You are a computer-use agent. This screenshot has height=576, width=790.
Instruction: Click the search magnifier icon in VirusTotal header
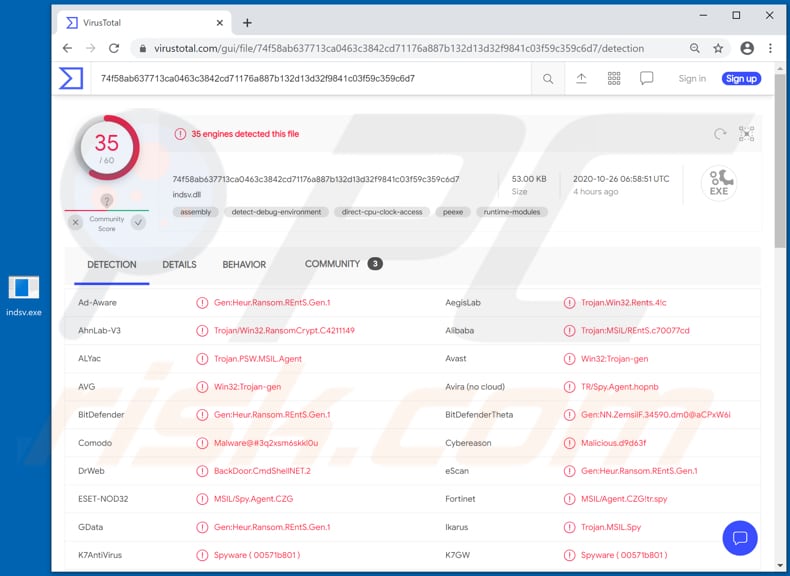tap(548, 79)
